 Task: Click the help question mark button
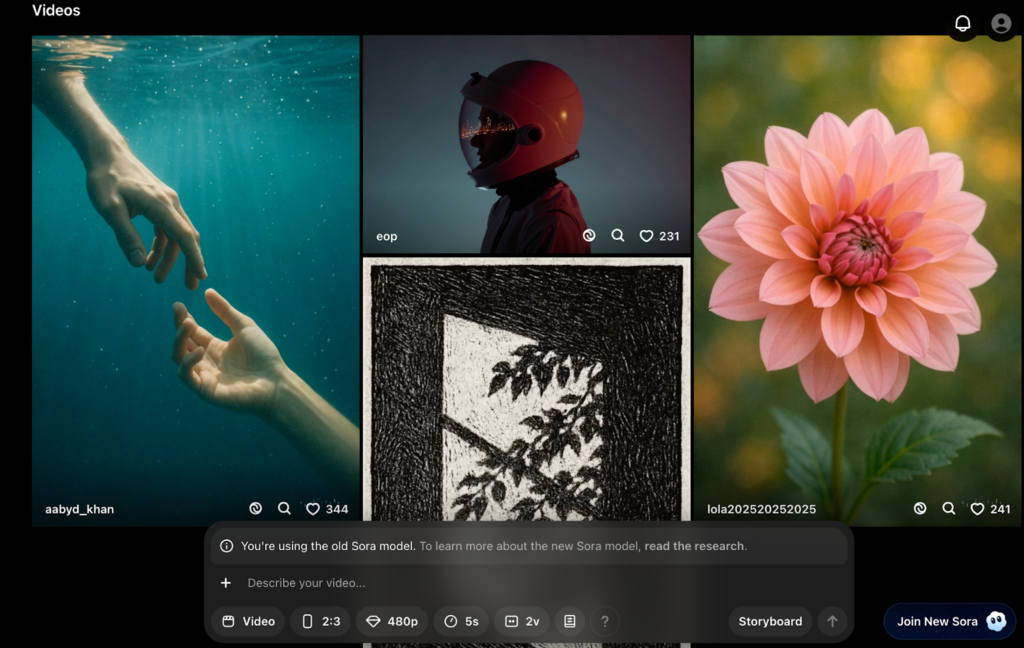tap(604, 621)
